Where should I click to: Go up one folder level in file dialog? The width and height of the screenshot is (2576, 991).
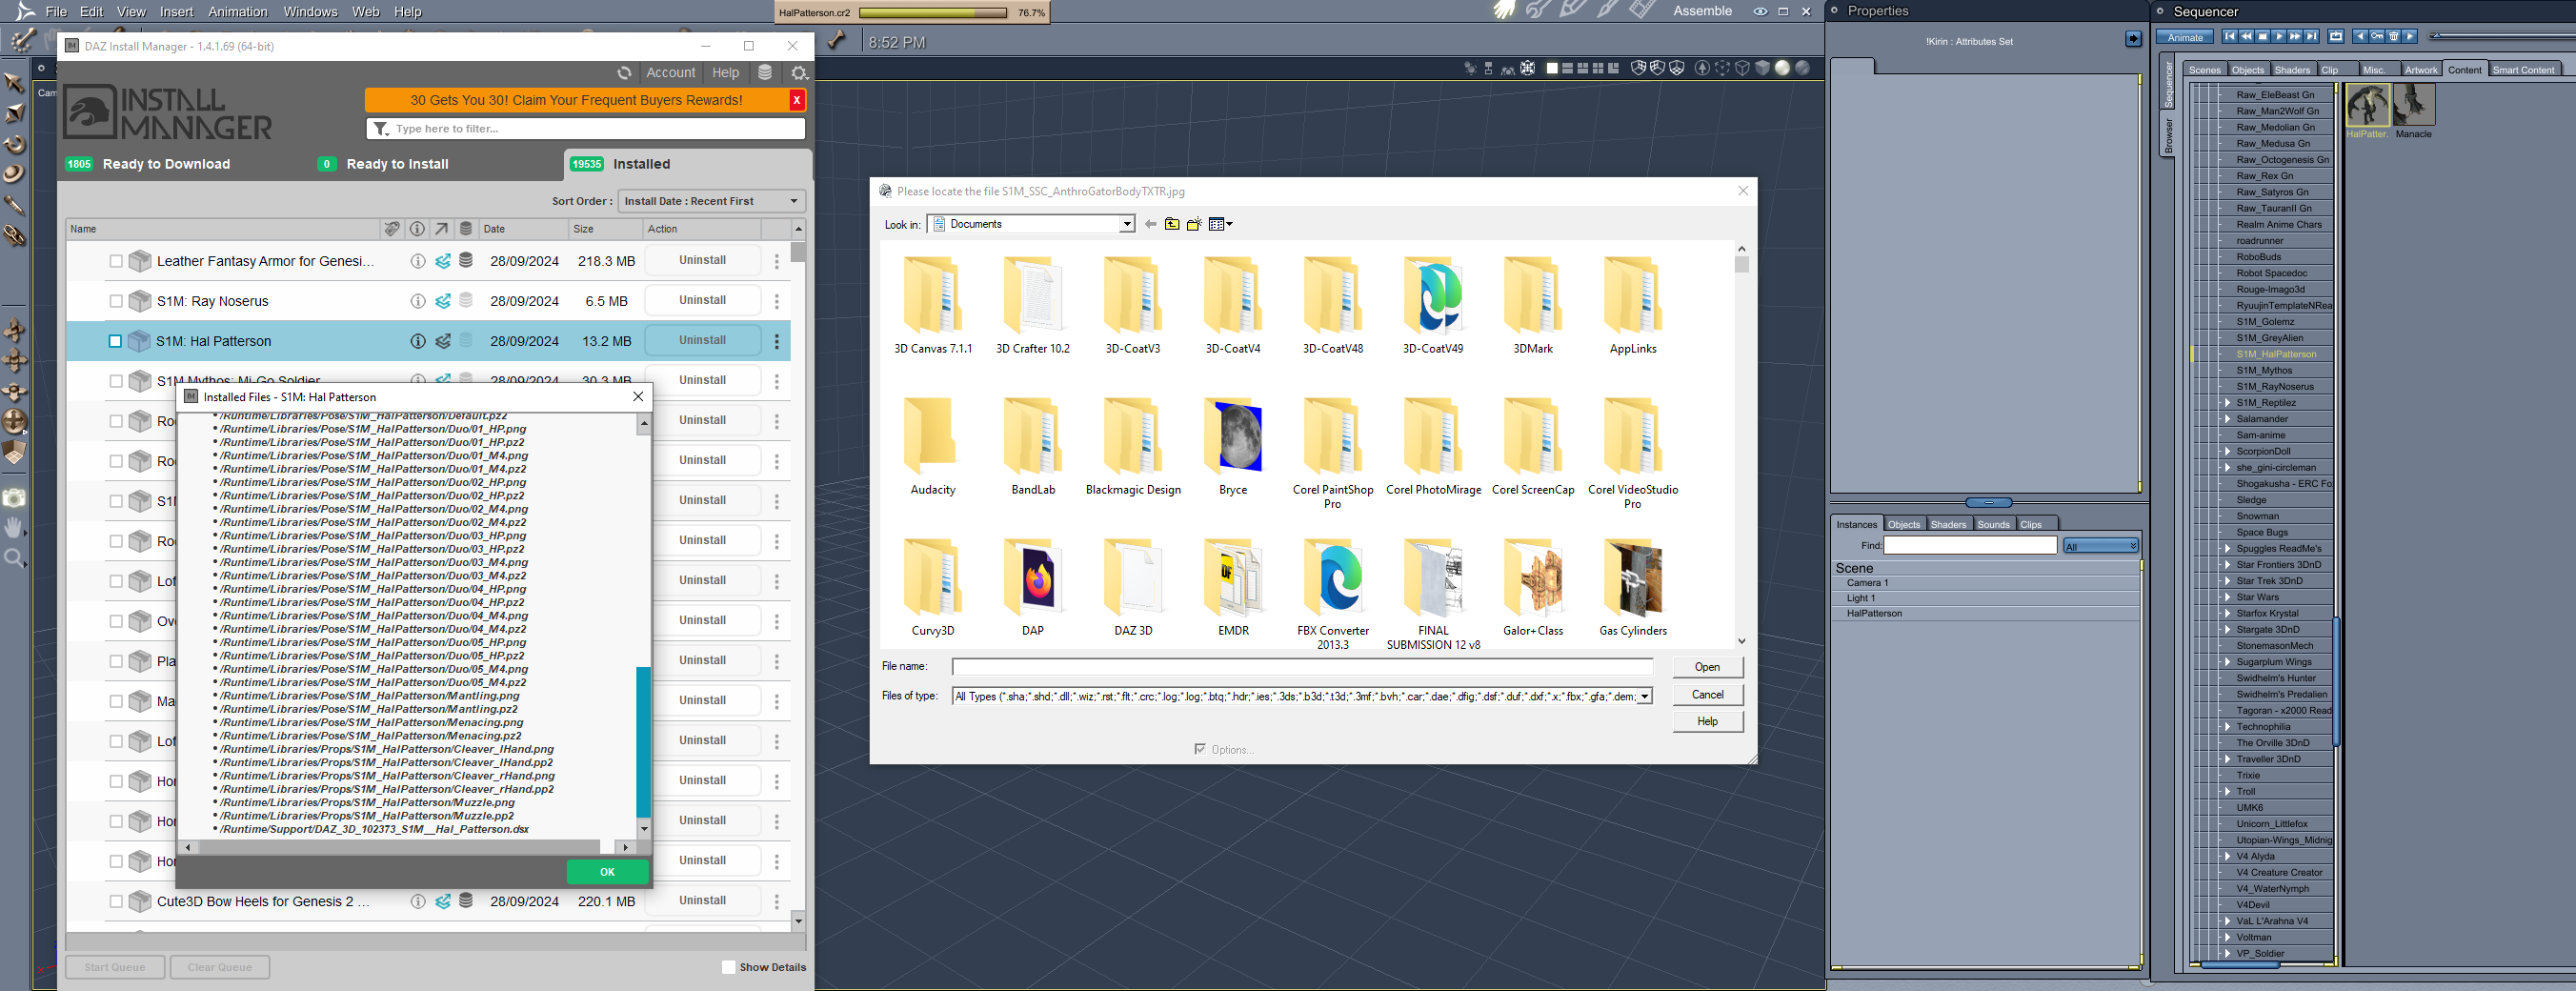click(1172, 224)
